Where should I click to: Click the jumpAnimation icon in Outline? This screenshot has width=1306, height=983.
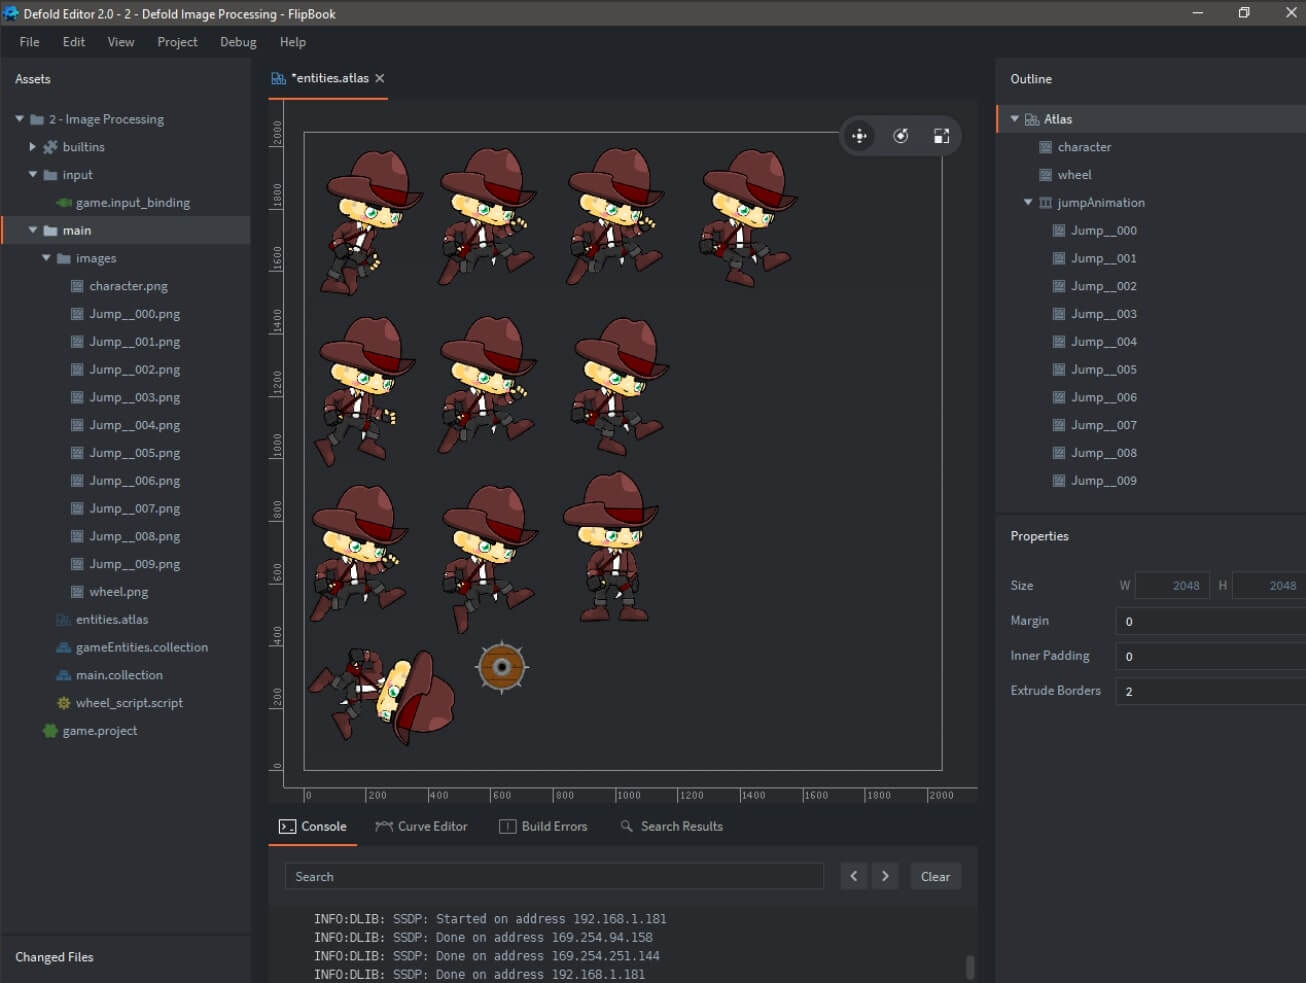click(x=1046, y=203)
